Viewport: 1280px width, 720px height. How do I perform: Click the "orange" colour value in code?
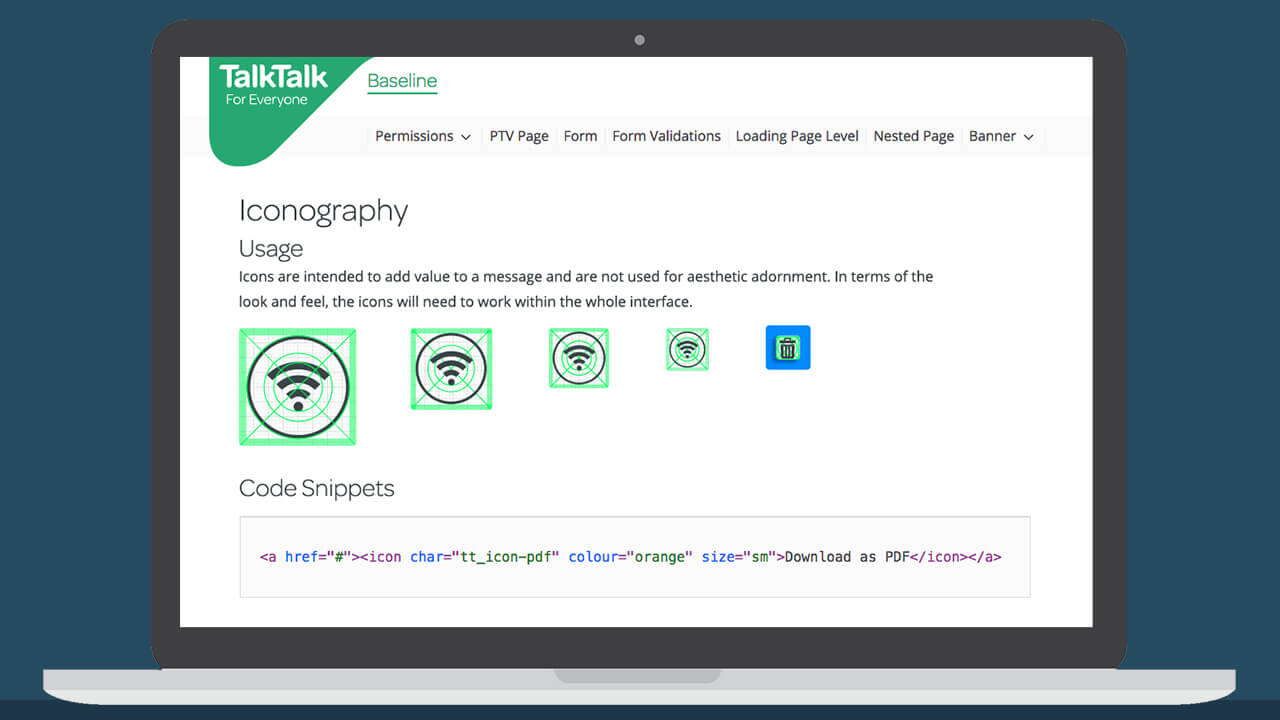point(661,557)
